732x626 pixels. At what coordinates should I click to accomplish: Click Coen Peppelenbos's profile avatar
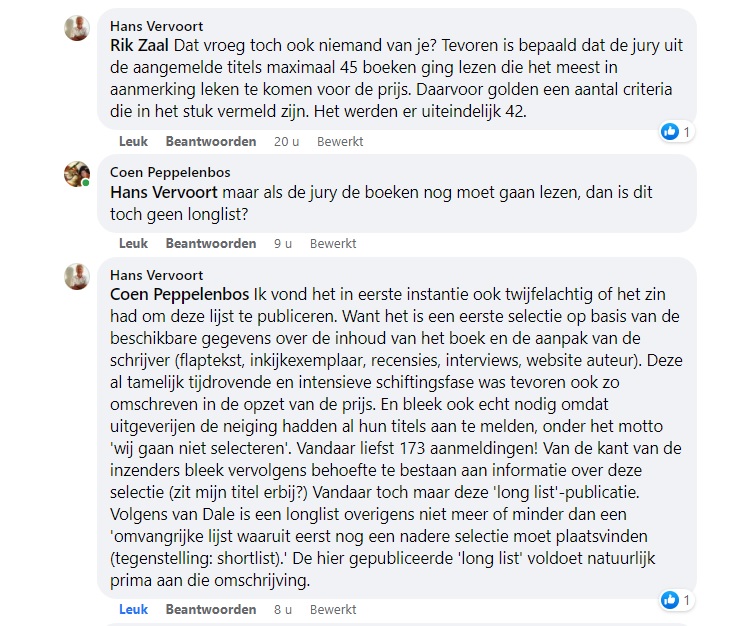77,174
